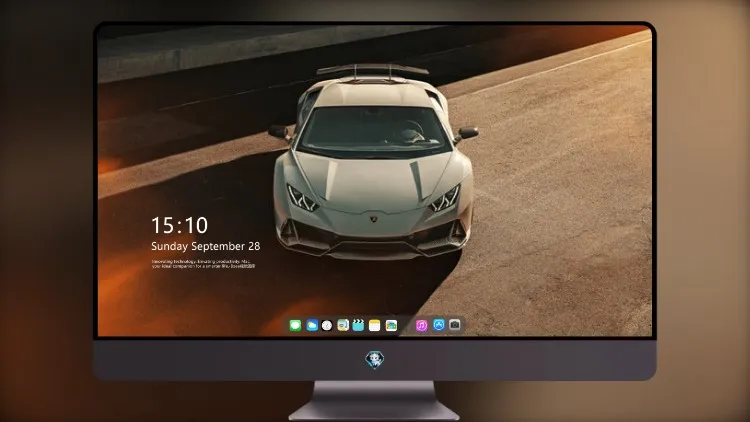Screen dimensions: 750x422
Task: Open the Clock app in the dock
Action: point(327,325)
